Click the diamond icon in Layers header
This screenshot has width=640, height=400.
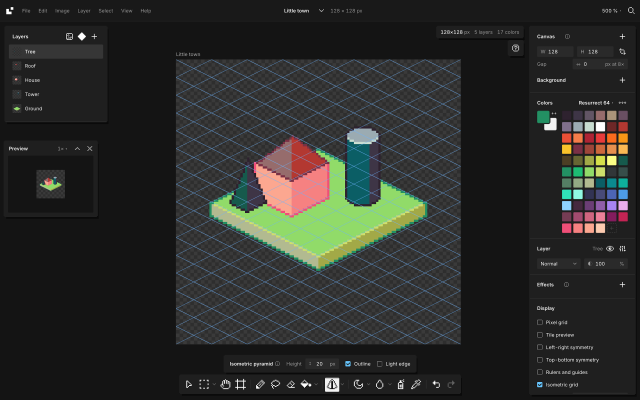(82, 37)
